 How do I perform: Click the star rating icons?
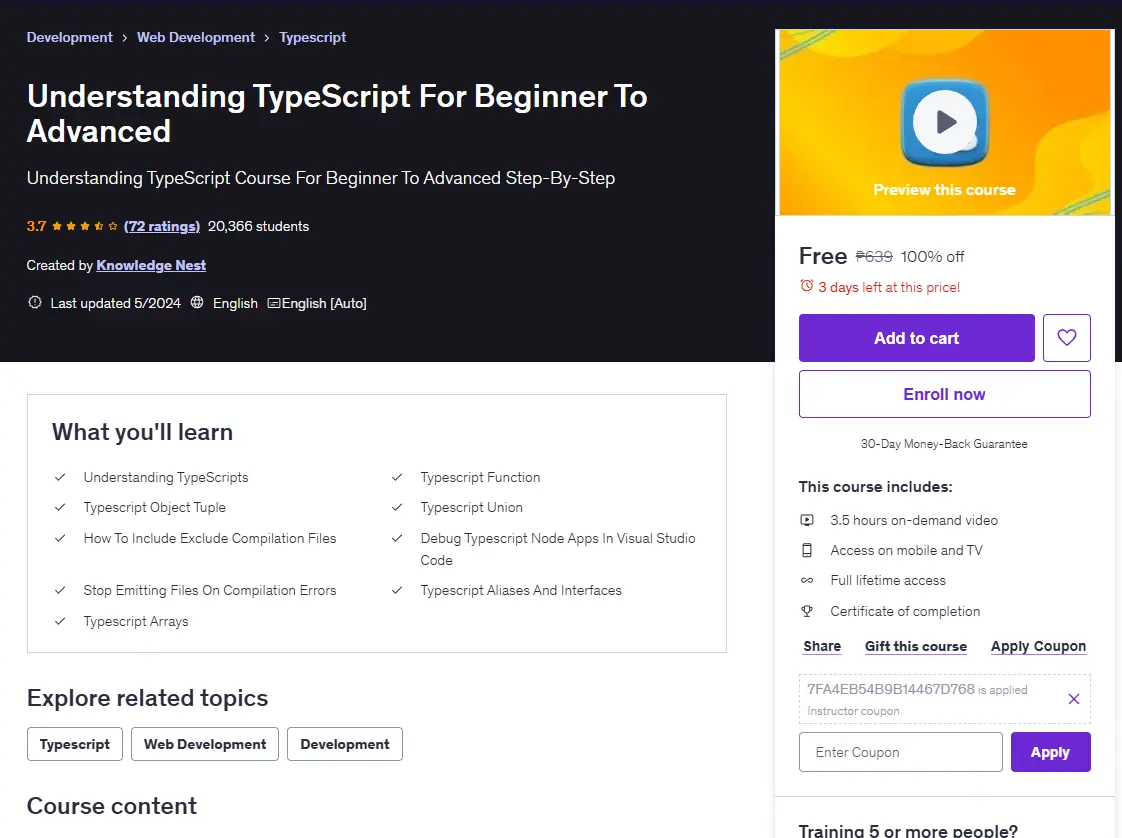84,226
